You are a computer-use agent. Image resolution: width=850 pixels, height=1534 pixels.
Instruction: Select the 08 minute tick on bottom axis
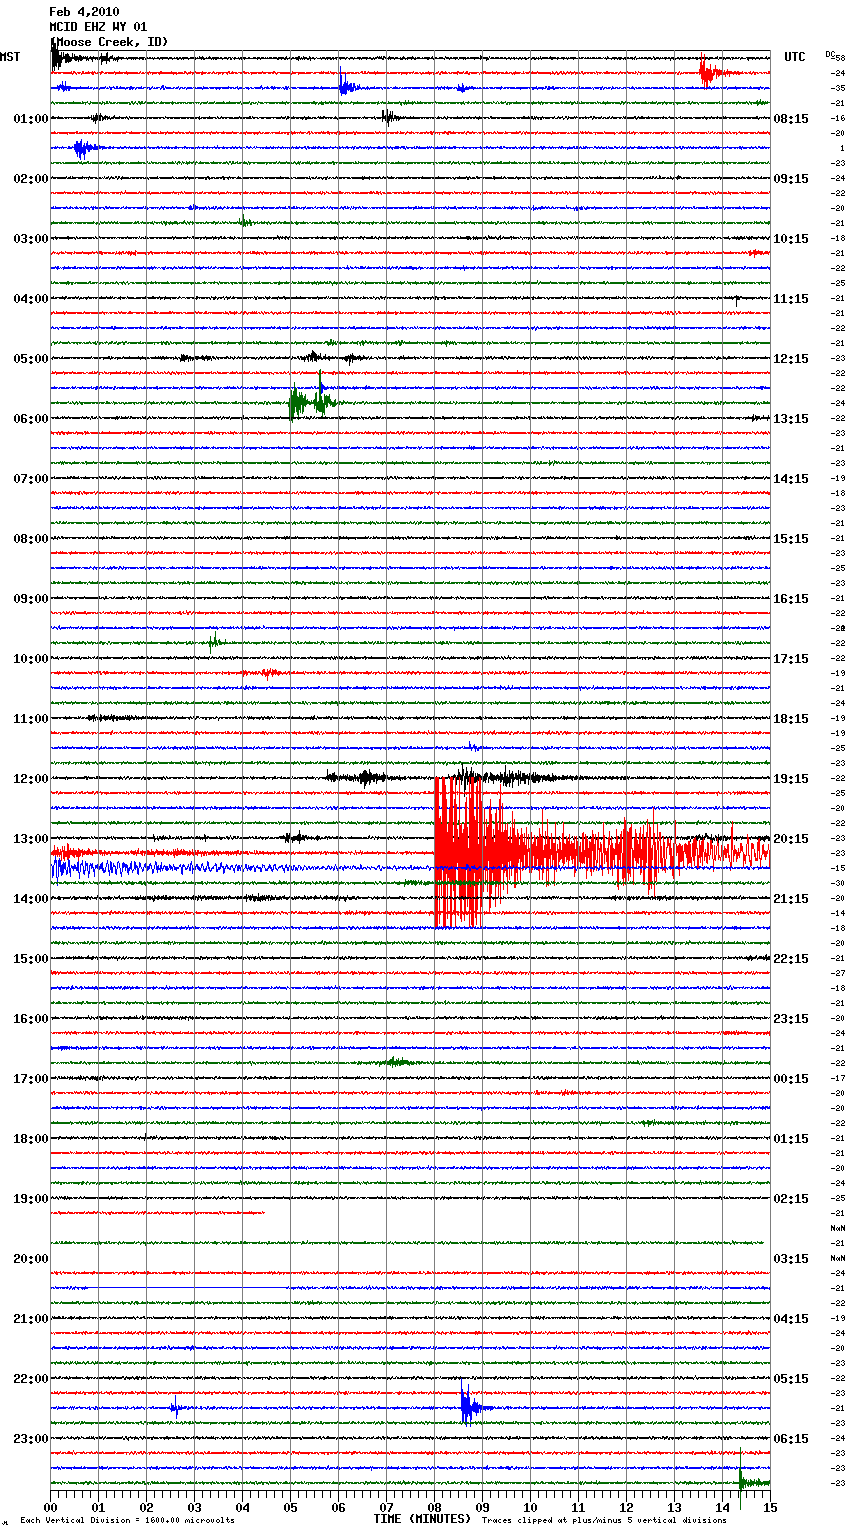point(434,1507)
